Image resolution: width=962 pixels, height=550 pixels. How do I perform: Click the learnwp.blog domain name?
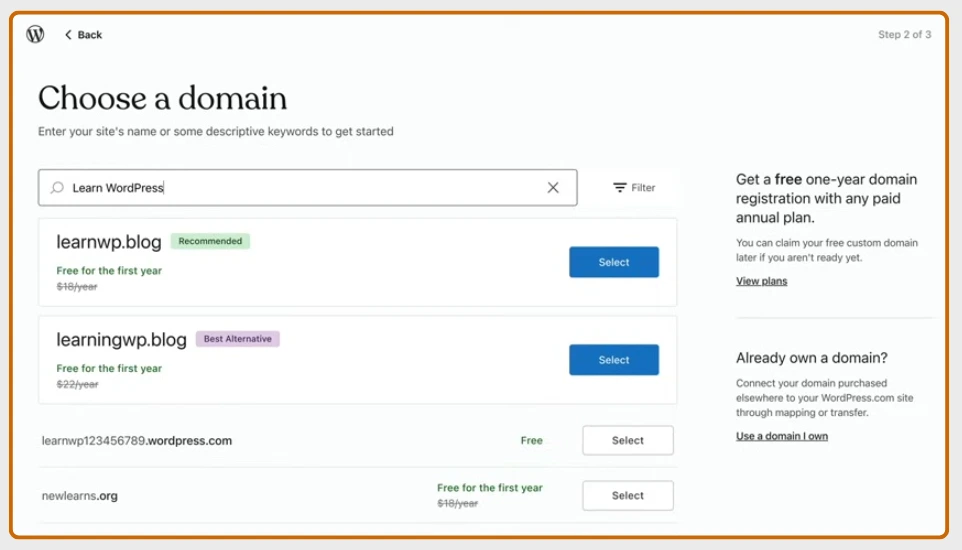tap(109, 242)
